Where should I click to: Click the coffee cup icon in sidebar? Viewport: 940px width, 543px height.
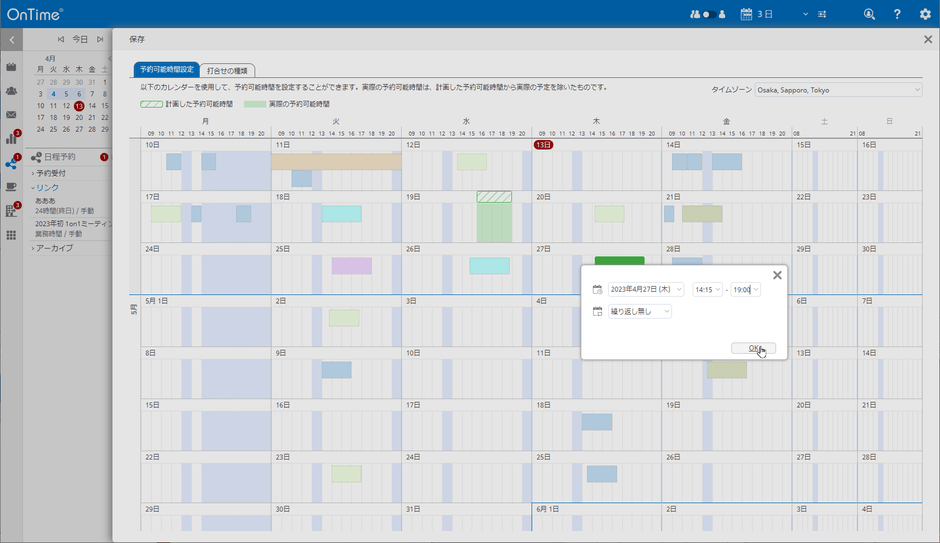point(11,187)
